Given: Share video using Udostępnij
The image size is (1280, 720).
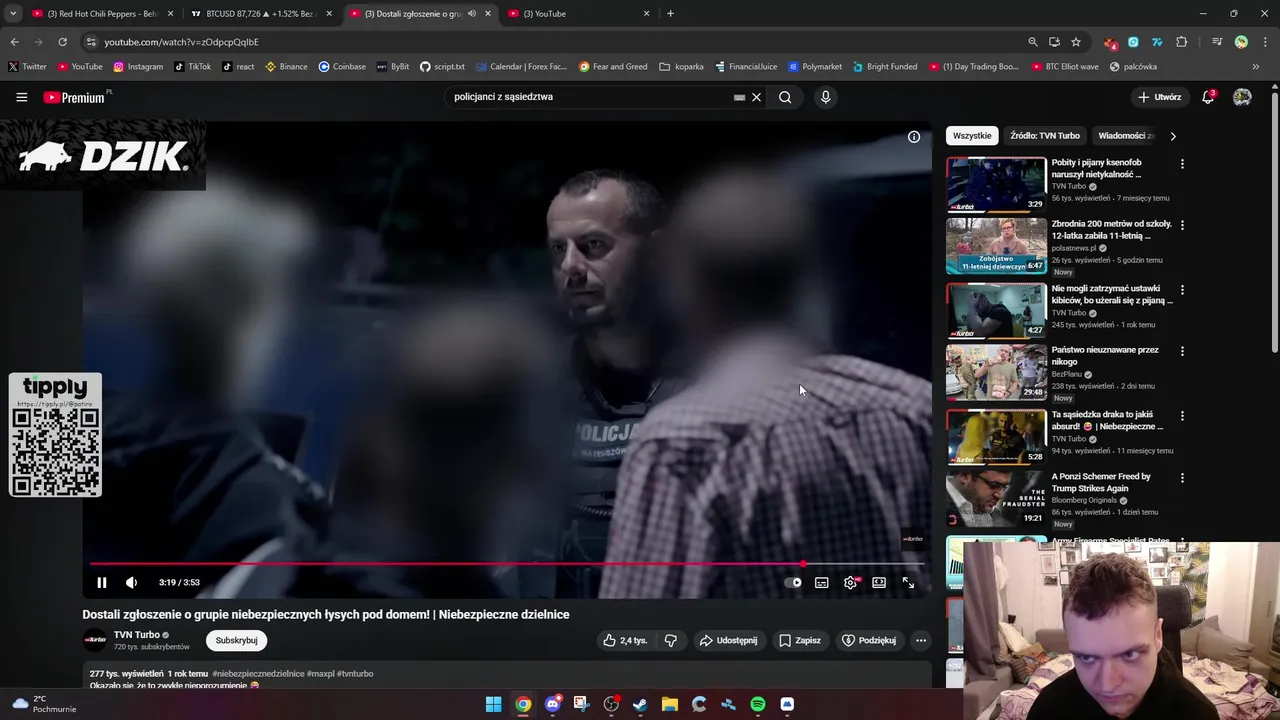Looking at the screenshot, I should tap(728, 640).
